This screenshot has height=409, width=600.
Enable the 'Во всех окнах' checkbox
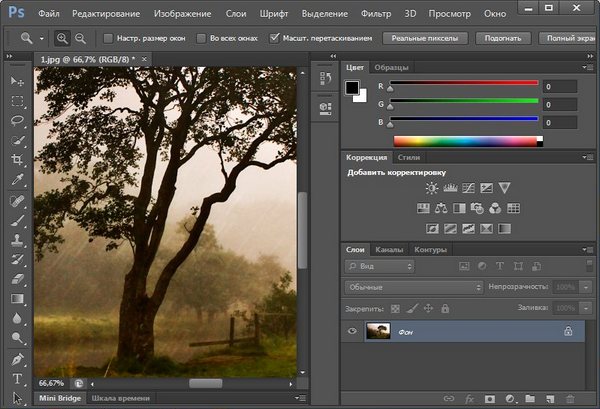[199, 38]
